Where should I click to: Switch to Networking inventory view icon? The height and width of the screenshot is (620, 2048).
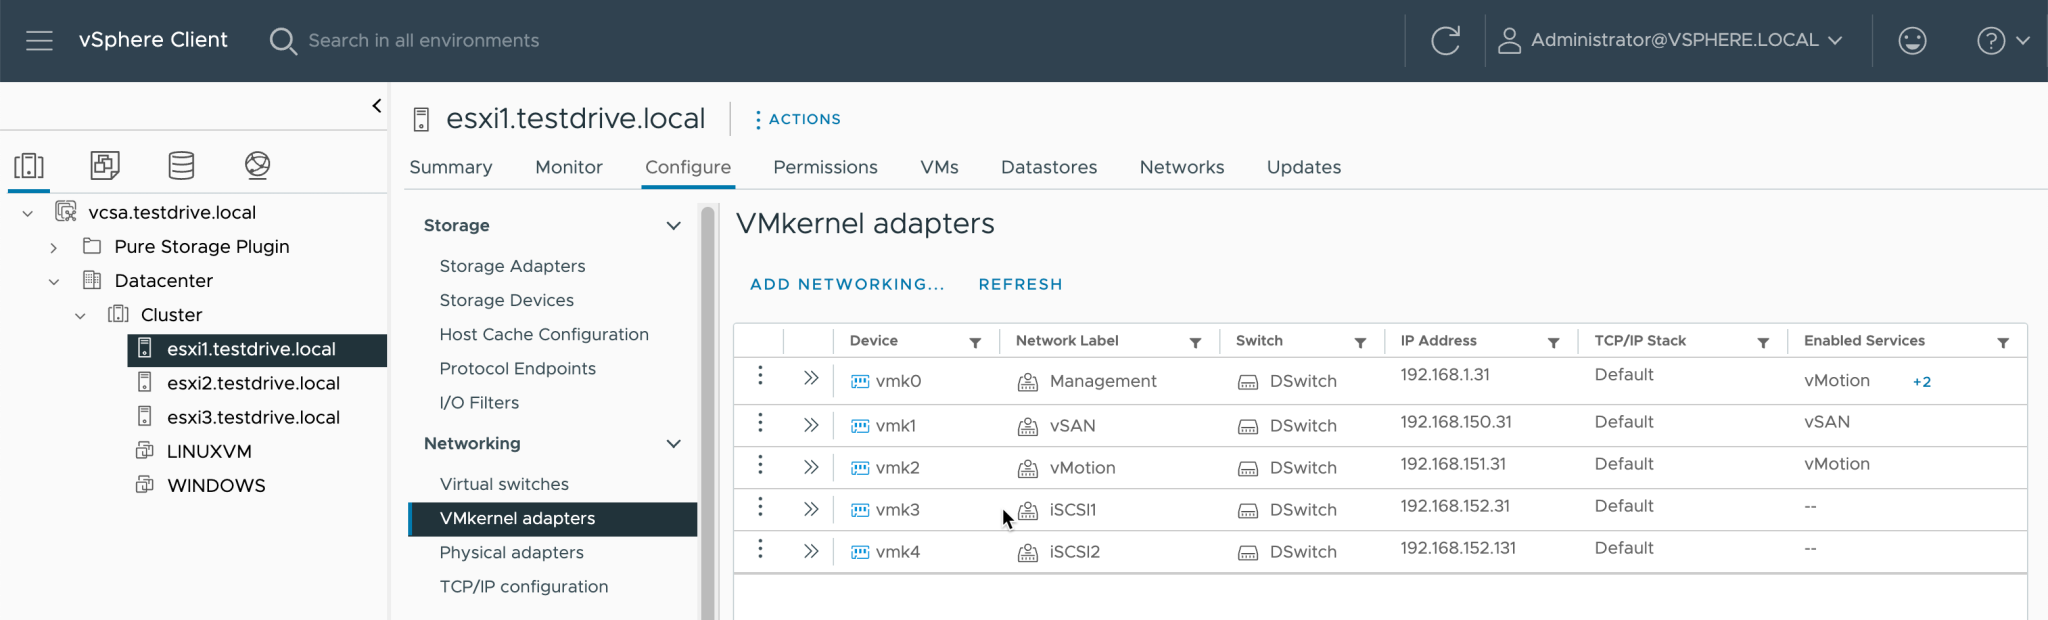coord(257,165)
